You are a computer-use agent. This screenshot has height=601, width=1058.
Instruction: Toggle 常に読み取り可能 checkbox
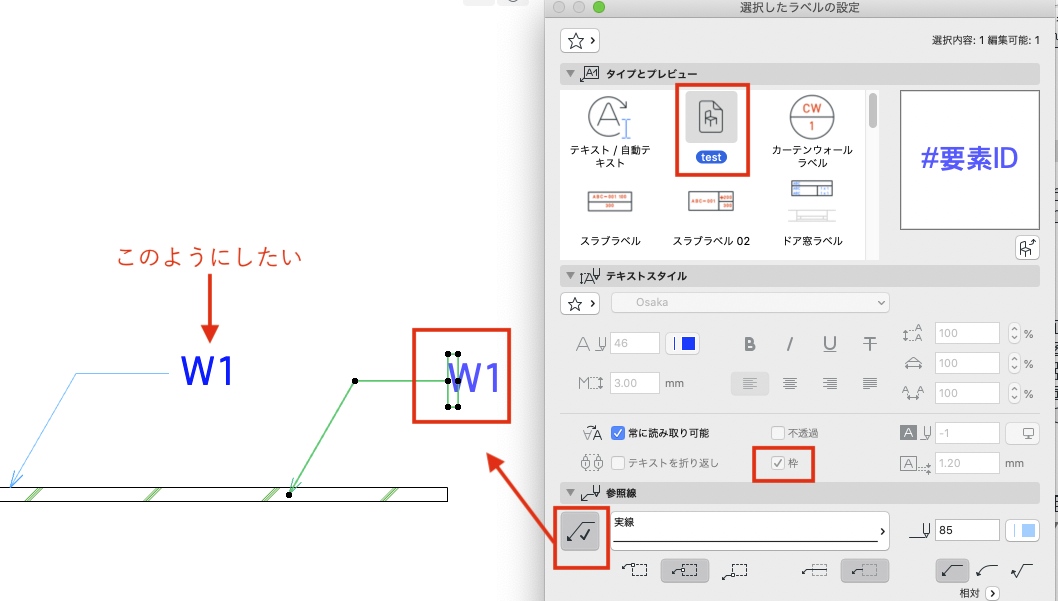click(617, 433)
